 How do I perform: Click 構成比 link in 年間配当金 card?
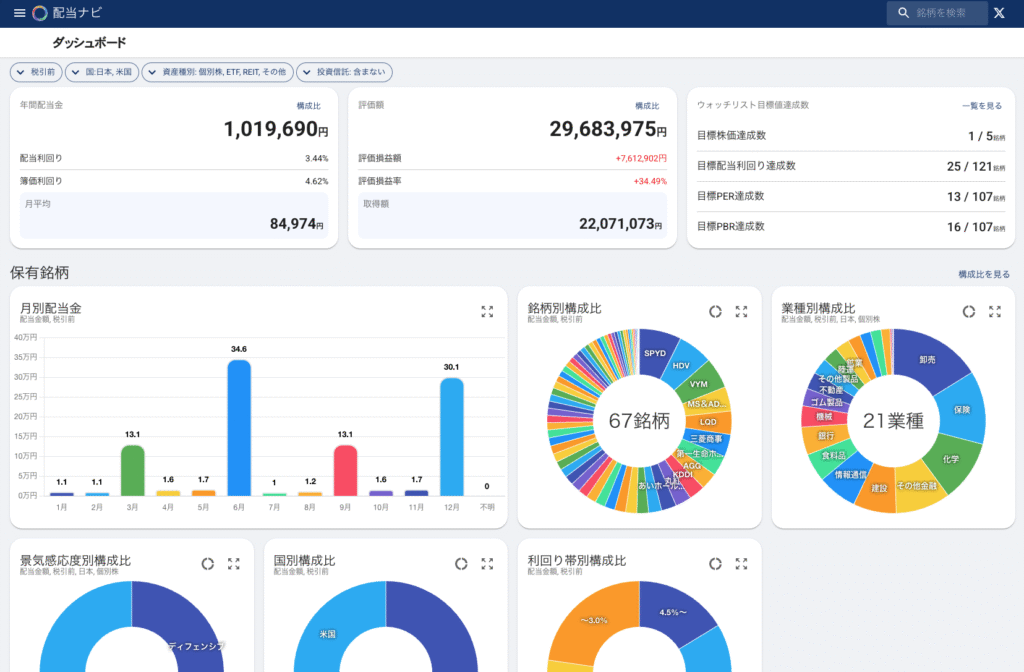pyautogui.click(x=308, y=106)
